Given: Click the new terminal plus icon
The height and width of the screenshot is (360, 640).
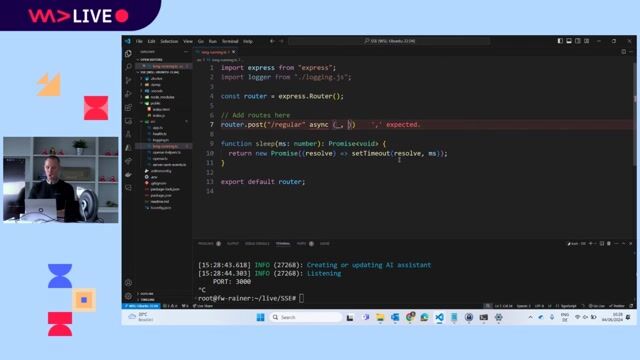Looking at the screenshot, I should coord(591,244).
